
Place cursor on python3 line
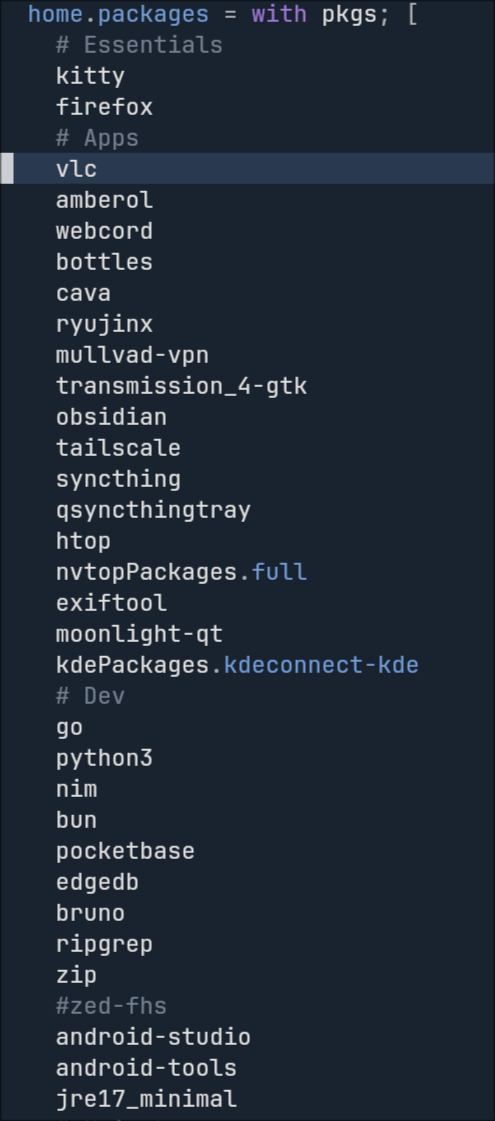[104, 758]
